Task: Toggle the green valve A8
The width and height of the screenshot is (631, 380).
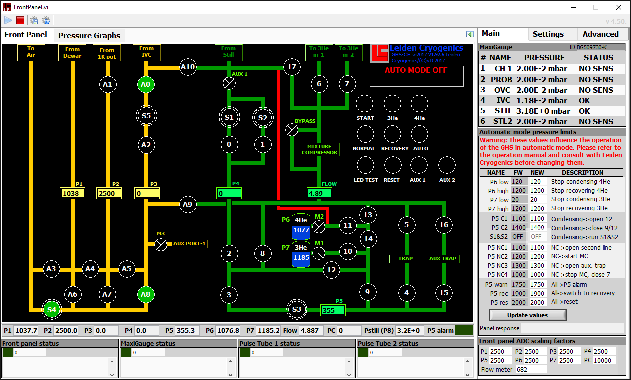Action: [x=146, y=295]
